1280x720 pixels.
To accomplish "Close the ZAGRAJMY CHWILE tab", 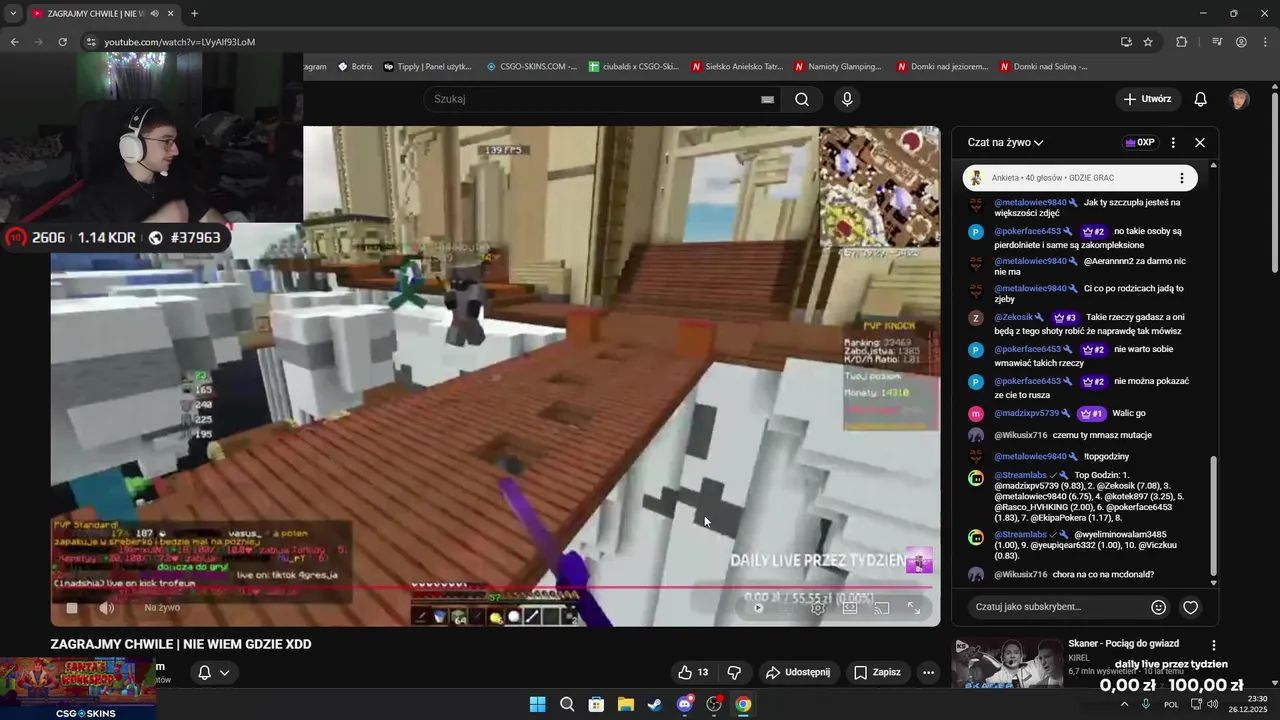I will coord(171,14).
